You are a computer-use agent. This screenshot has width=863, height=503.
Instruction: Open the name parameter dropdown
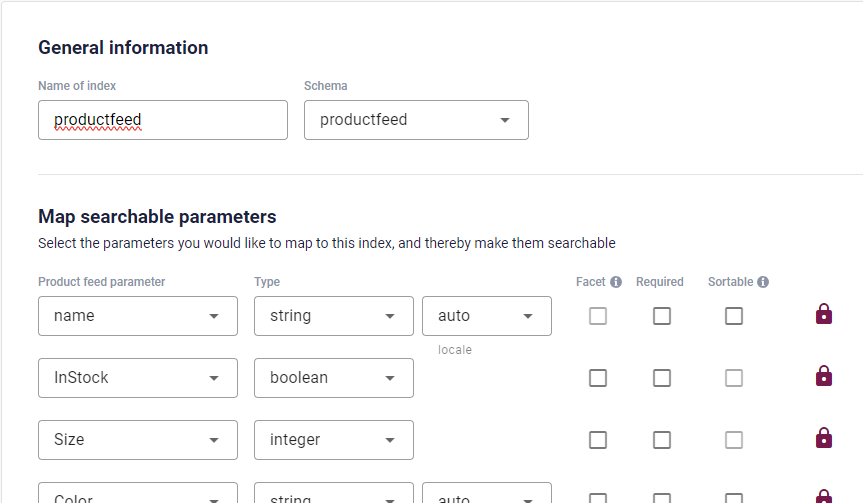point(138,316)
